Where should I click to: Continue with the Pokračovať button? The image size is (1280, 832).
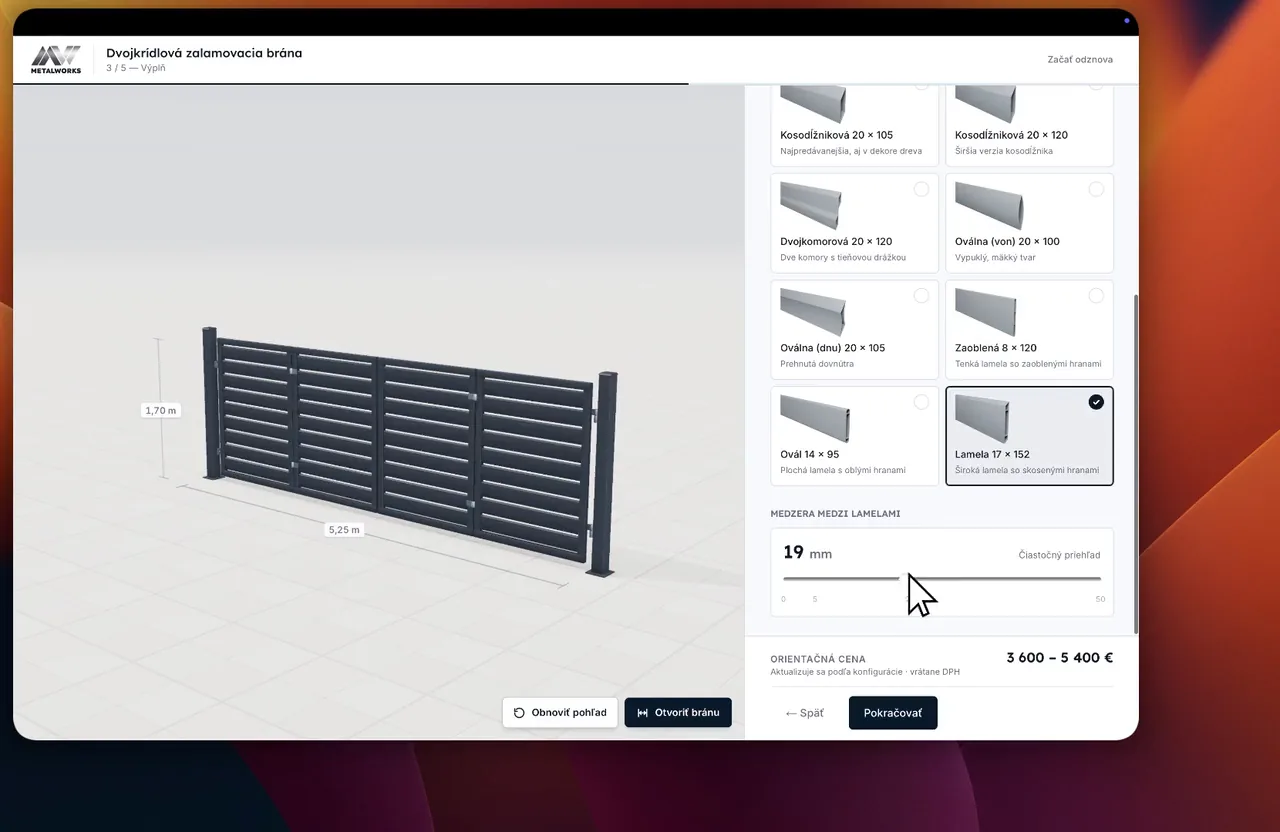(893, 713)
